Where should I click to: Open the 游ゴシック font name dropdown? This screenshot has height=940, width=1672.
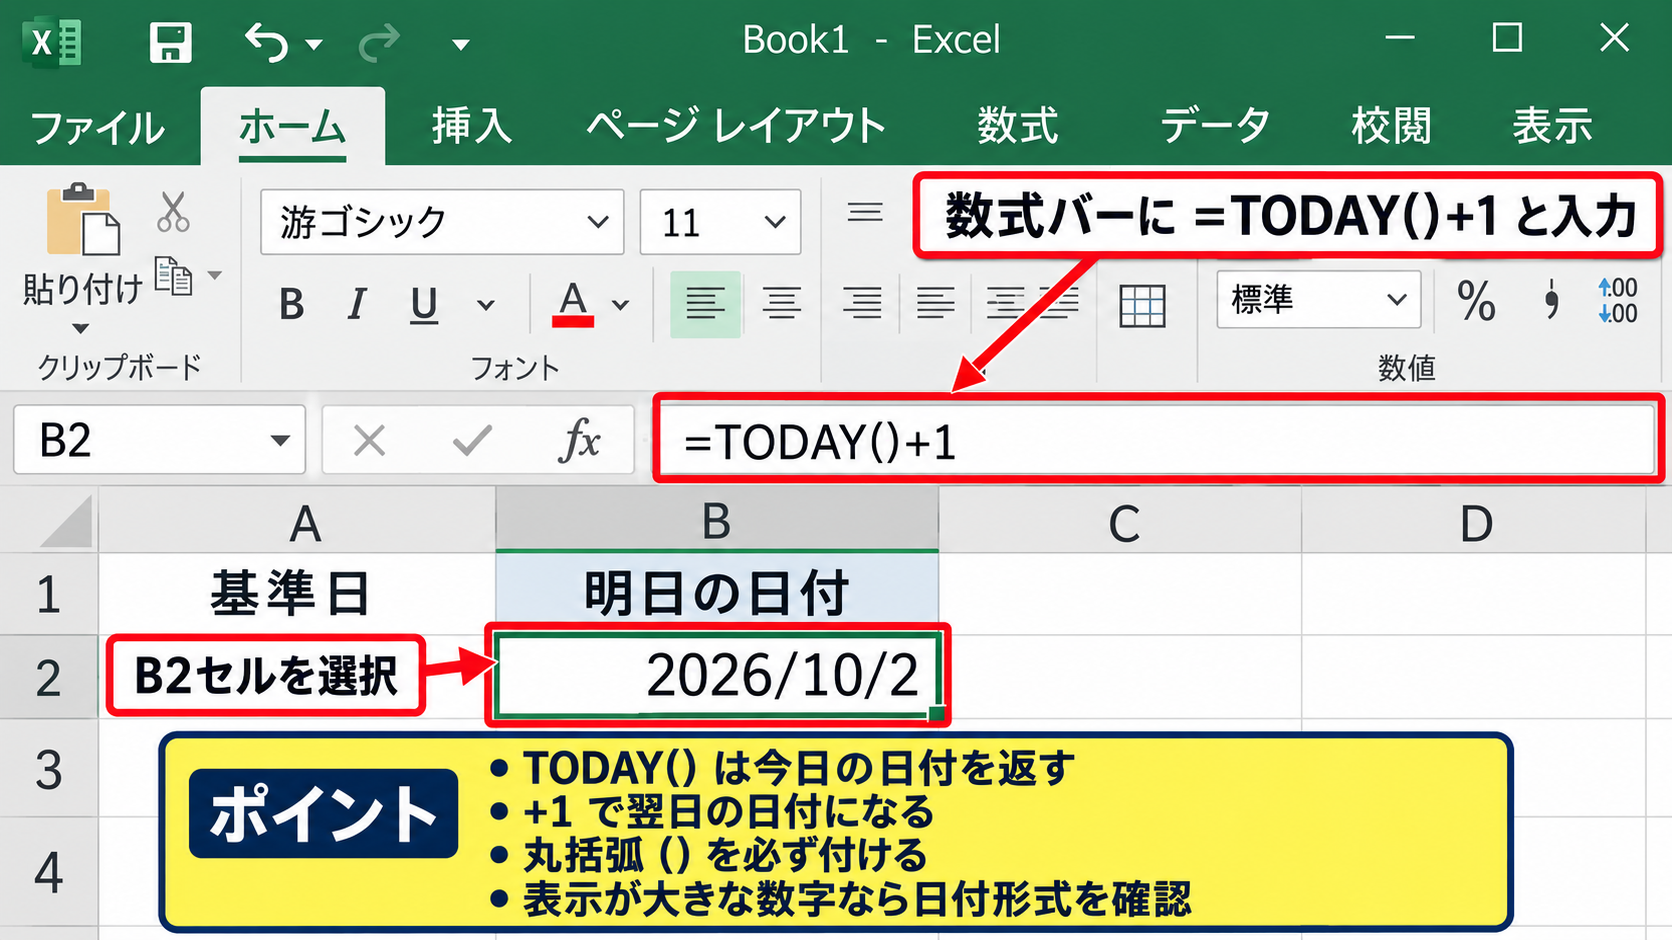click(598, 222)
